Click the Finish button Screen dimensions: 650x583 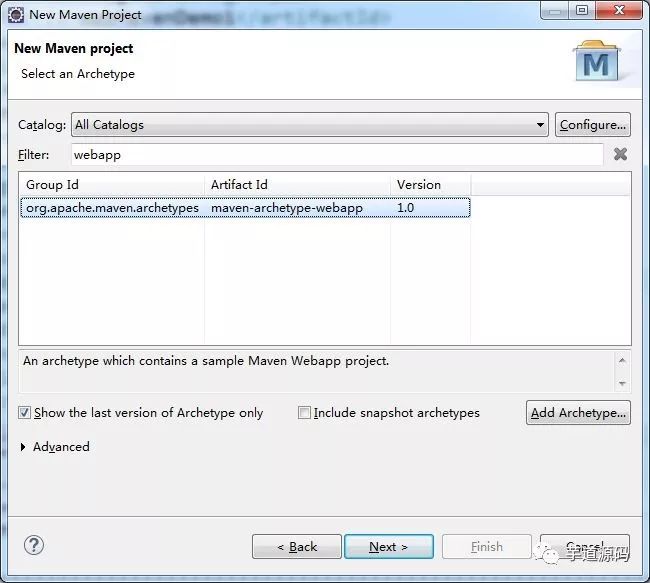point(487,547)
